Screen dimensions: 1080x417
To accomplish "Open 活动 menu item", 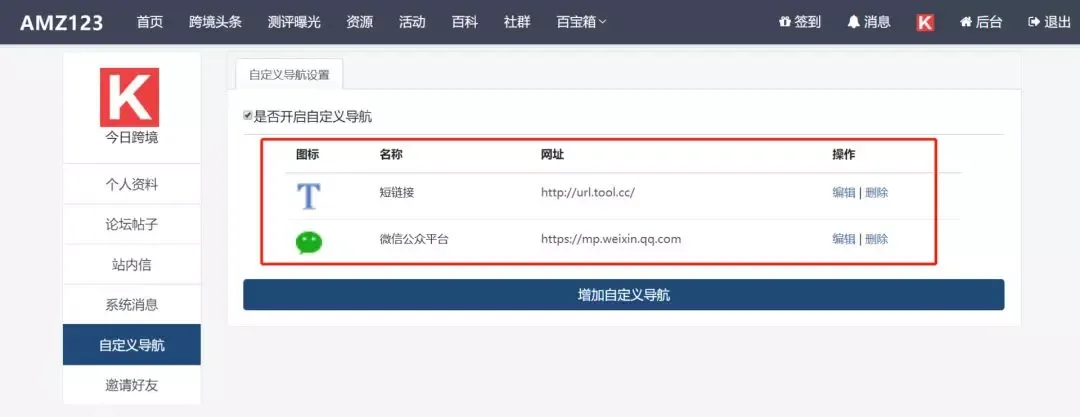I will click(x=412, y=22).
